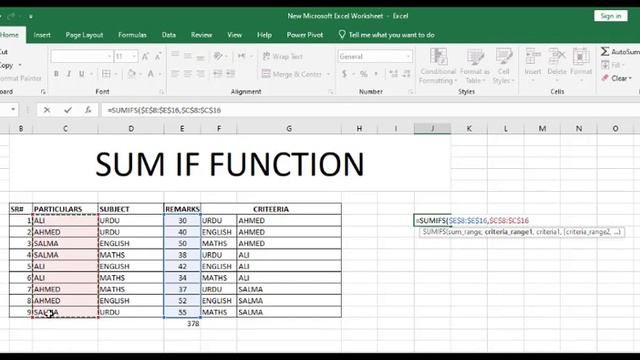Viewport: 640px width, 360px height.
Task: Toggle Bold formatting
Action: pos(56,74)
